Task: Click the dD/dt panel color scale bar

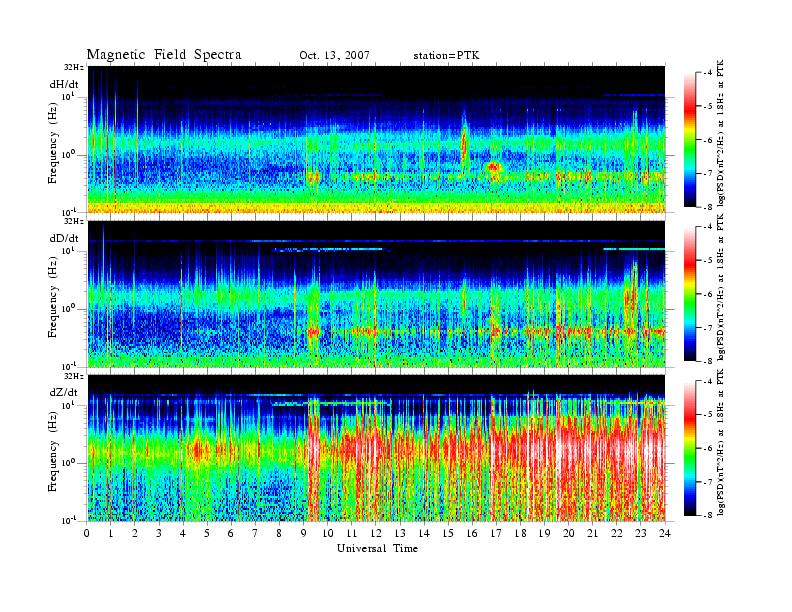Action: click(690, 294)
